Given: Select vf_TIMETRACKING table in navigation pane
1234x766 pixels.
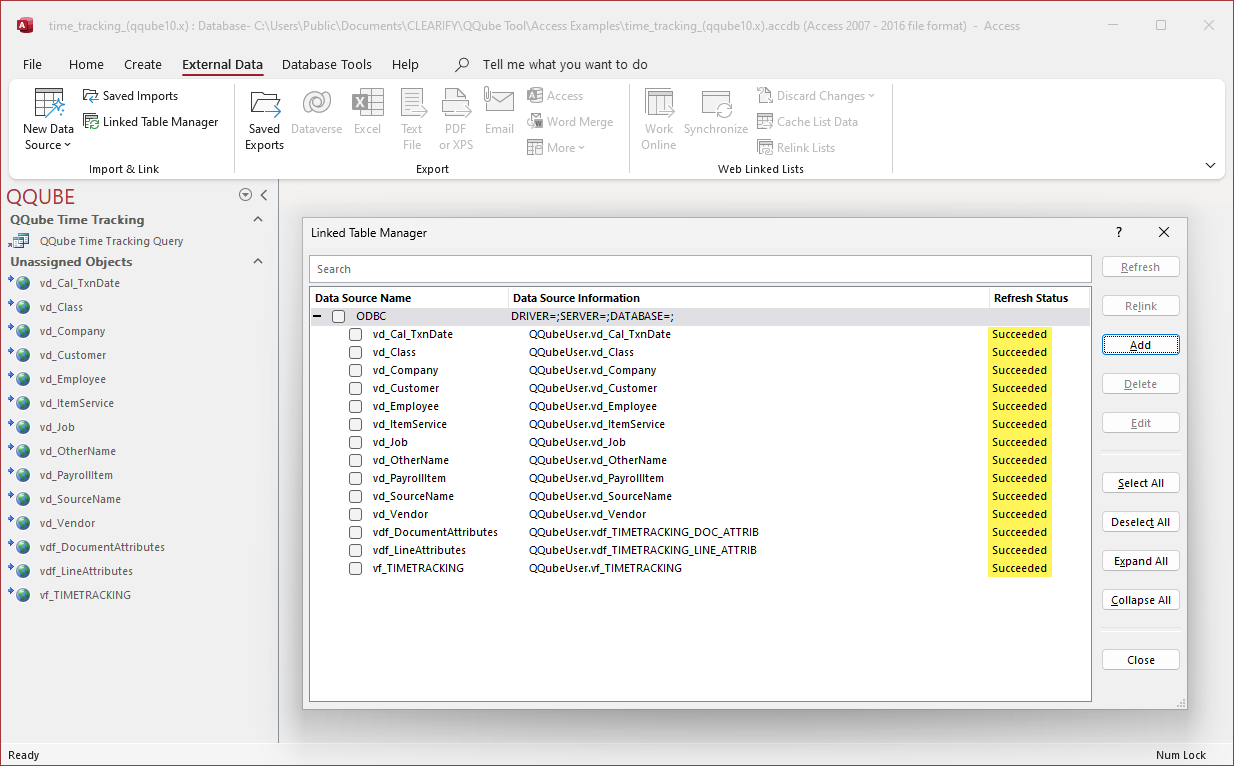Looking at the screenshot, I should pyautogui.click(x=85, y=595).
